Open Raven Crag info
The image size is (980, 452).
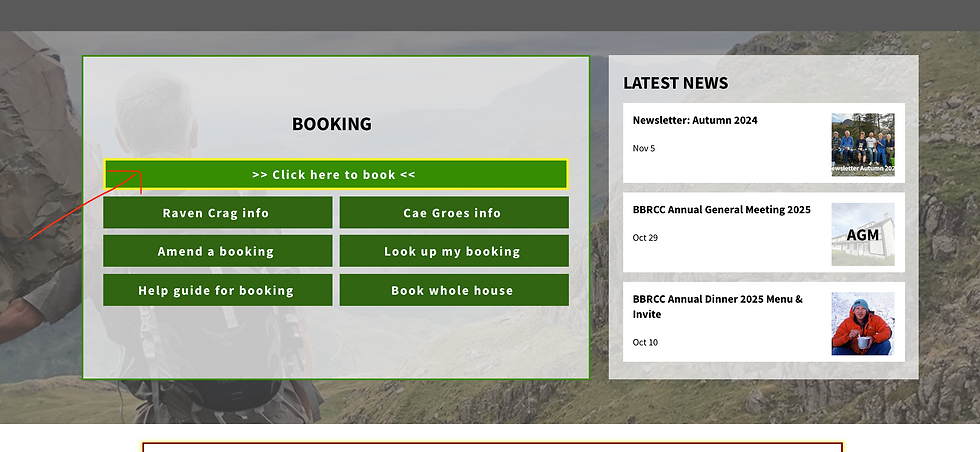click(x=218, y=213)
